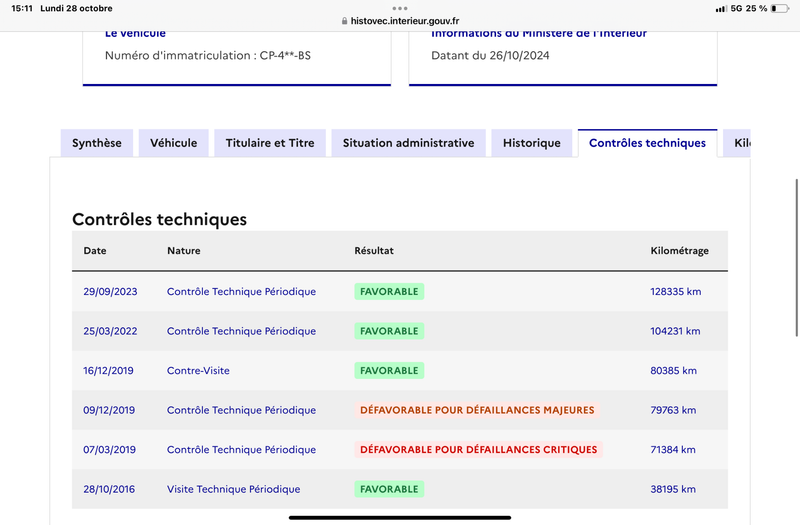The height and width of the screenshot is (525, 800).
Task: Click the Datant du 26/10/2024 text
Action: point(490,56)
